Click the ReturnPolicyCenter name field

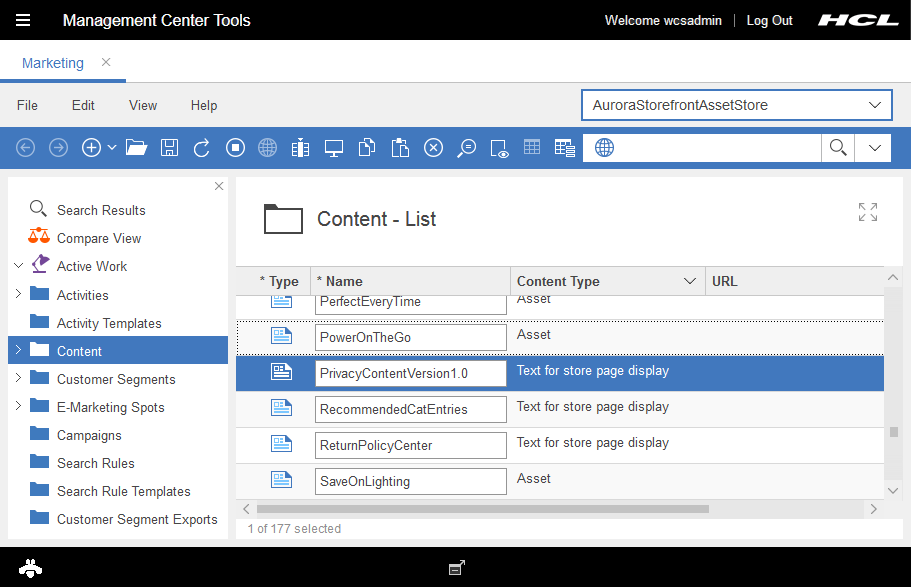click(x=409, y=445)
